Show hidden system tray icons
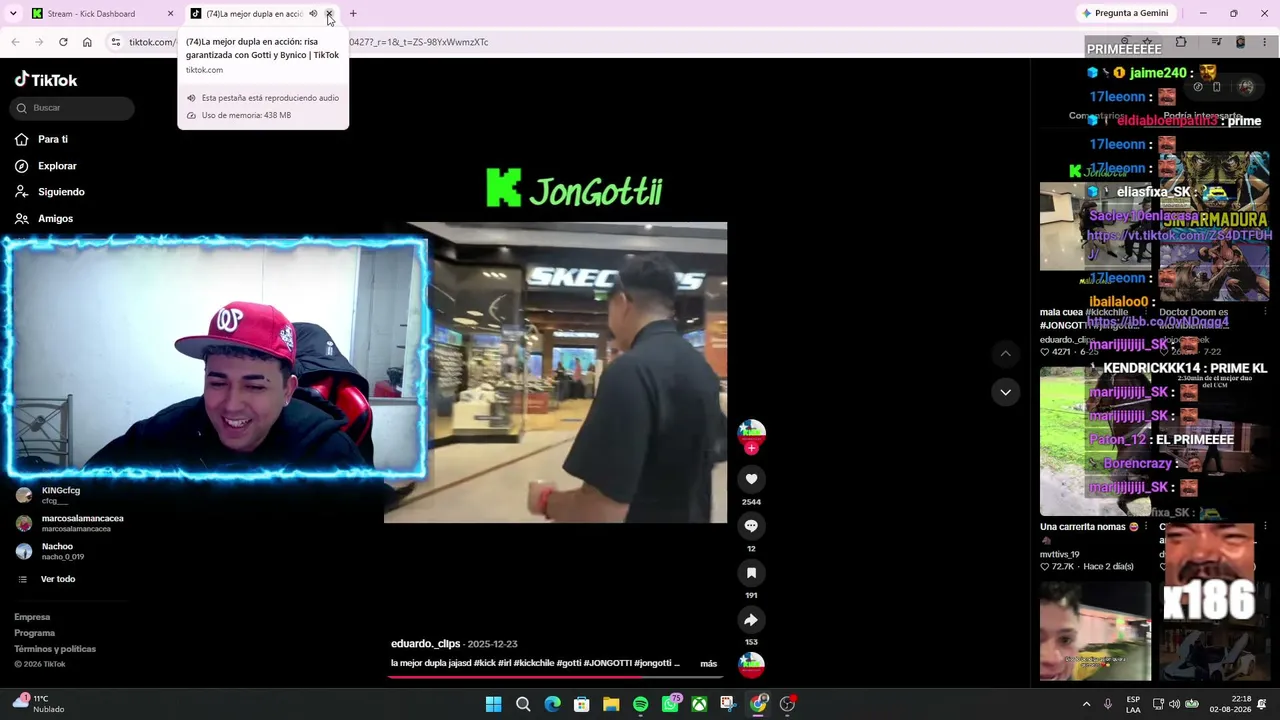Image resolution: width=1280 pixels, height=720 pixels. coord(1087,705)
